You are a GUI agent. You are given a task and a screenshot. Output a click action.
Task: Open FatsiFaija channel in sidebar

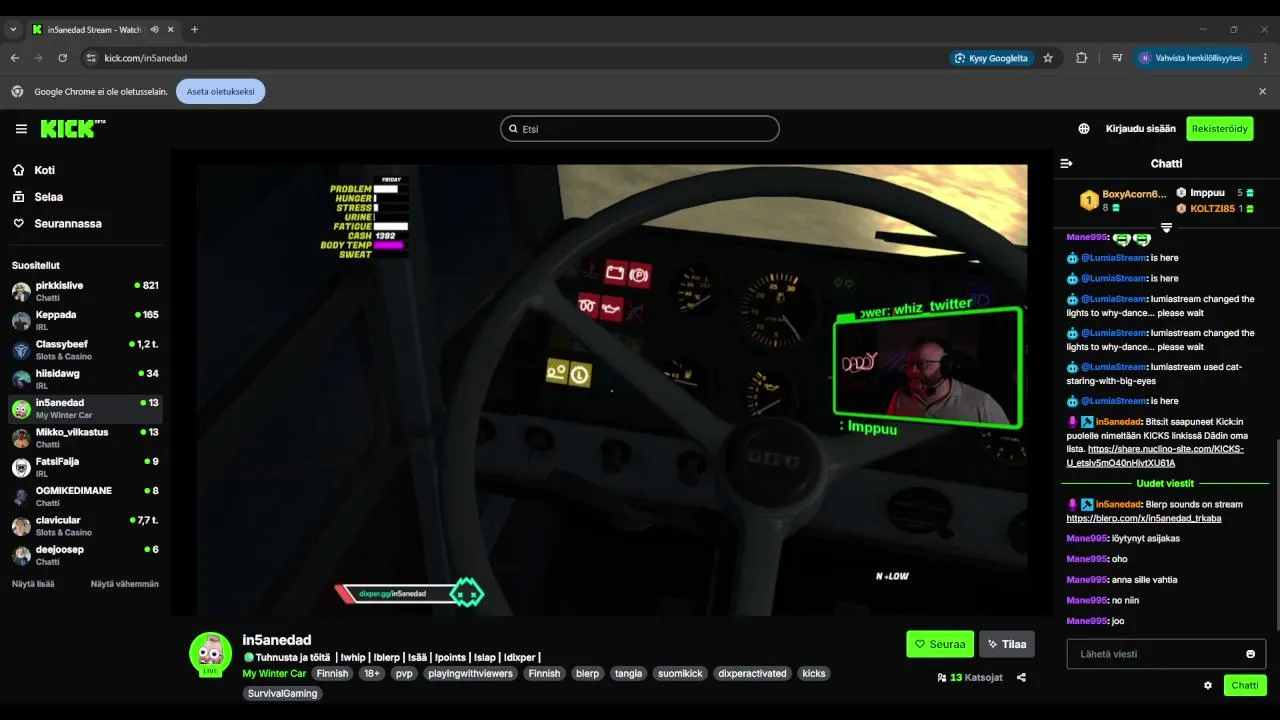click(86, 467)
